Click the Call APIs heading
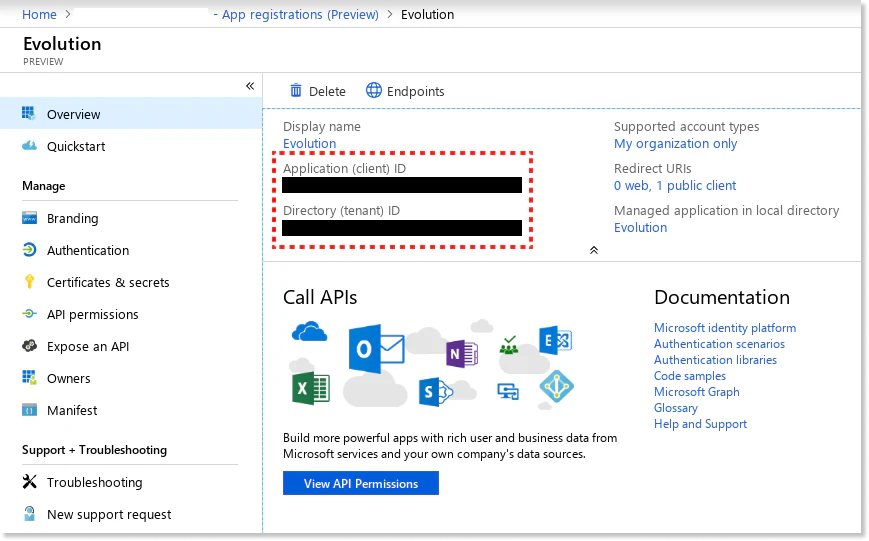 (x=320, y=297)
